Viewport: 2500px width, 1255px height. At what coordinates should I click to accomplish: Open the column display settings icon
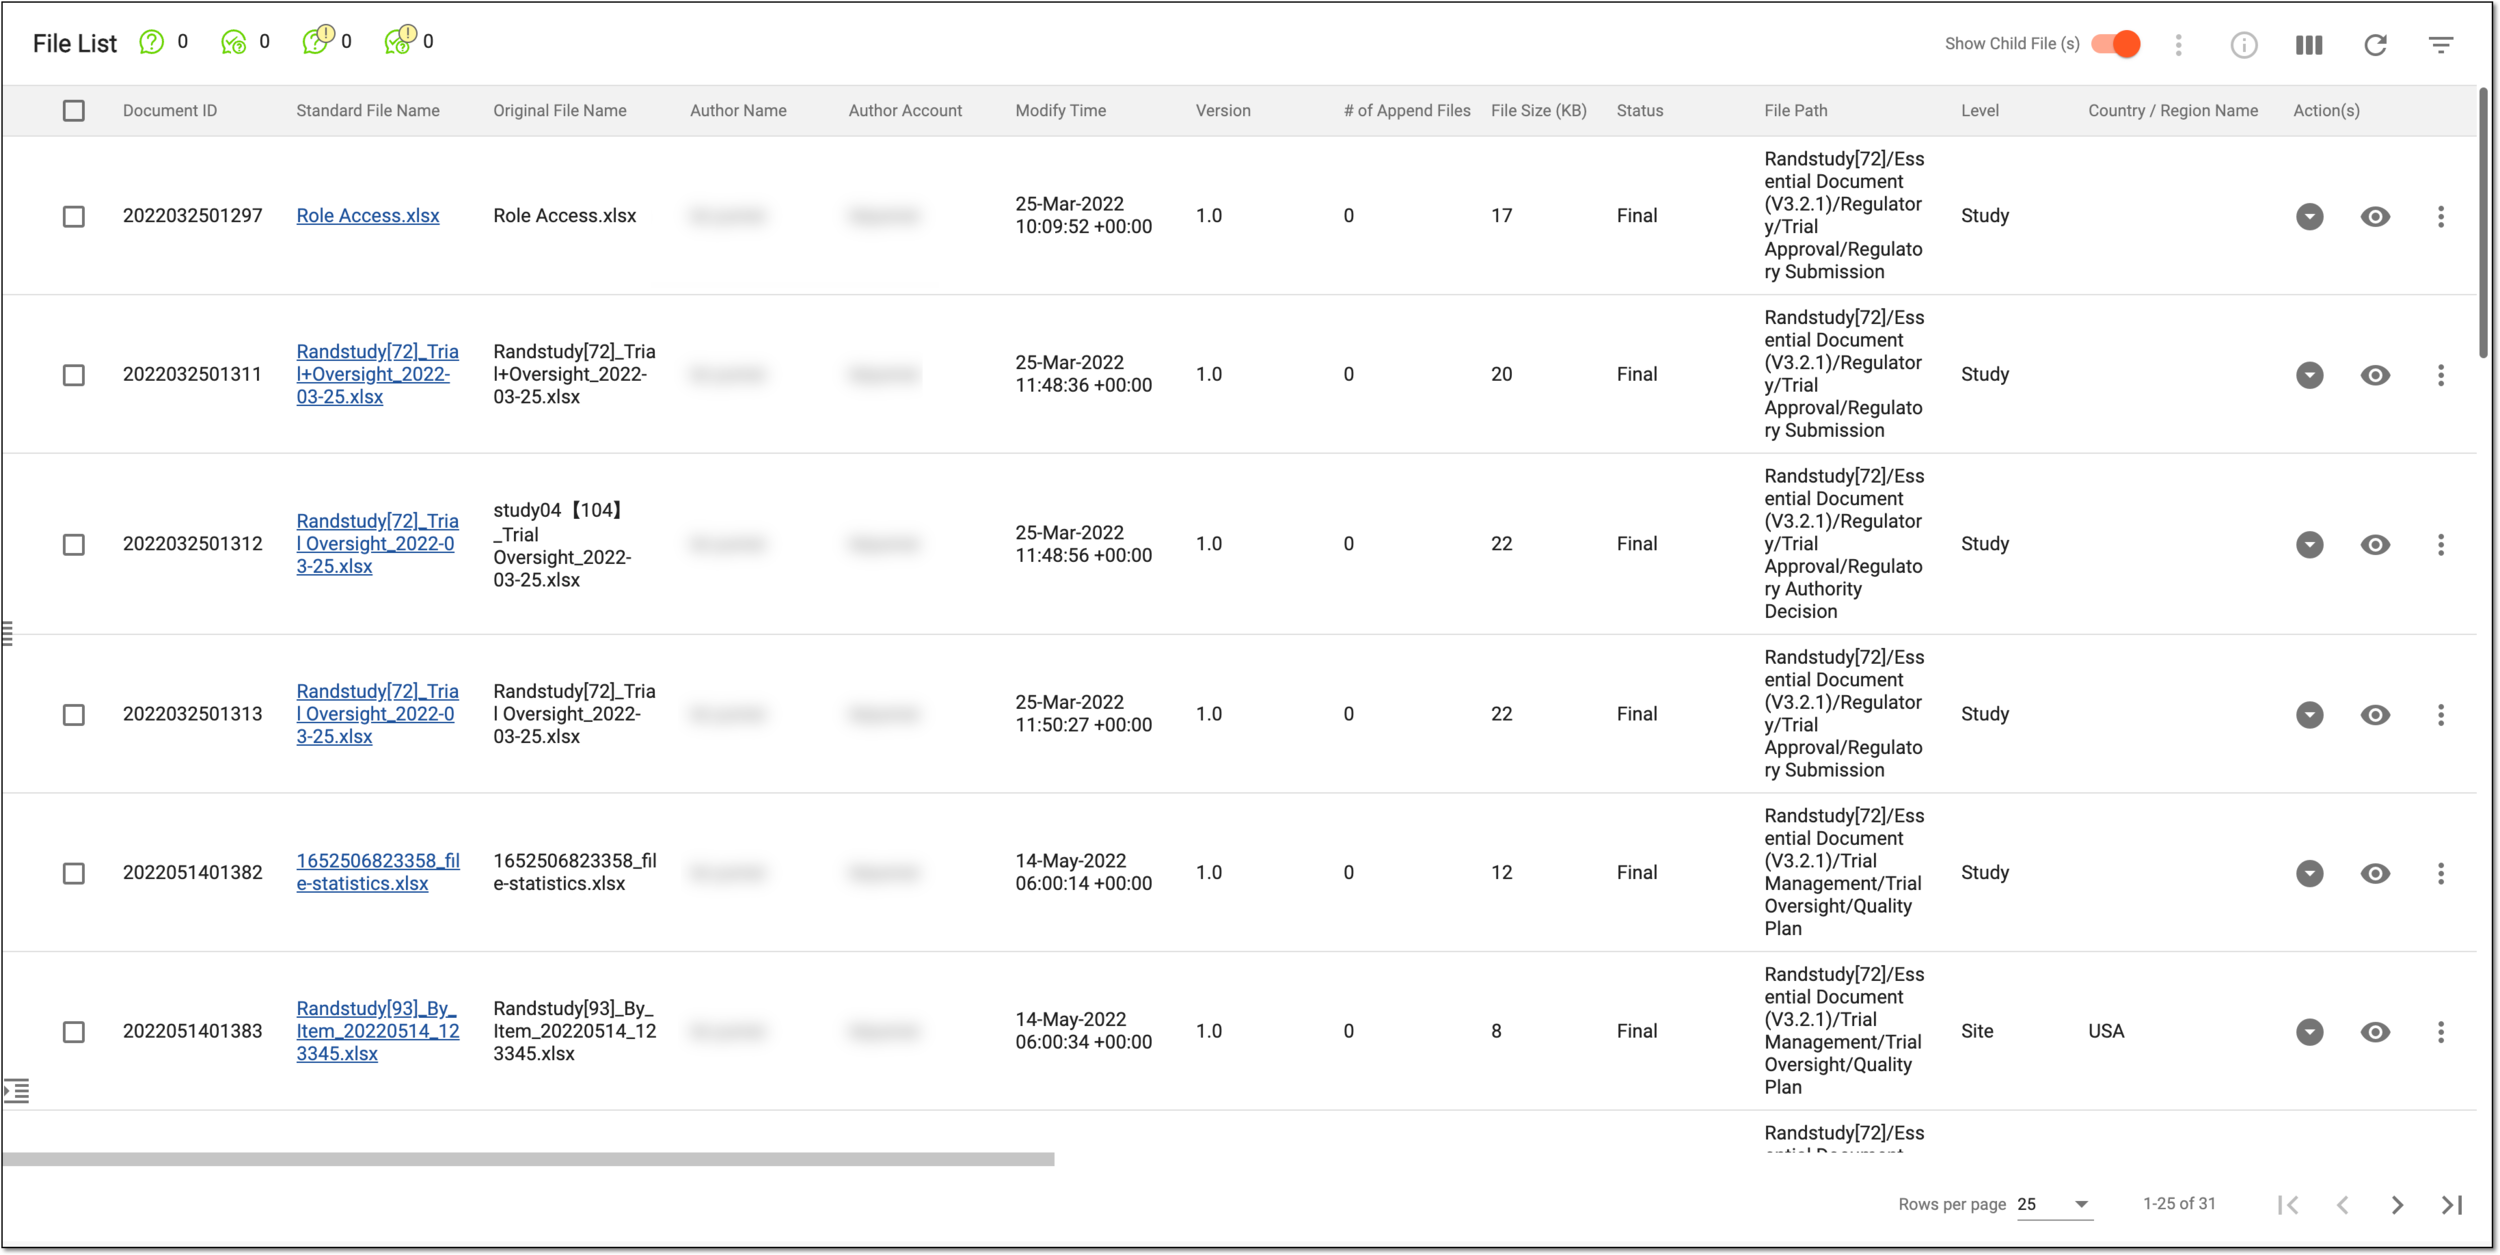pos(2309,45)
